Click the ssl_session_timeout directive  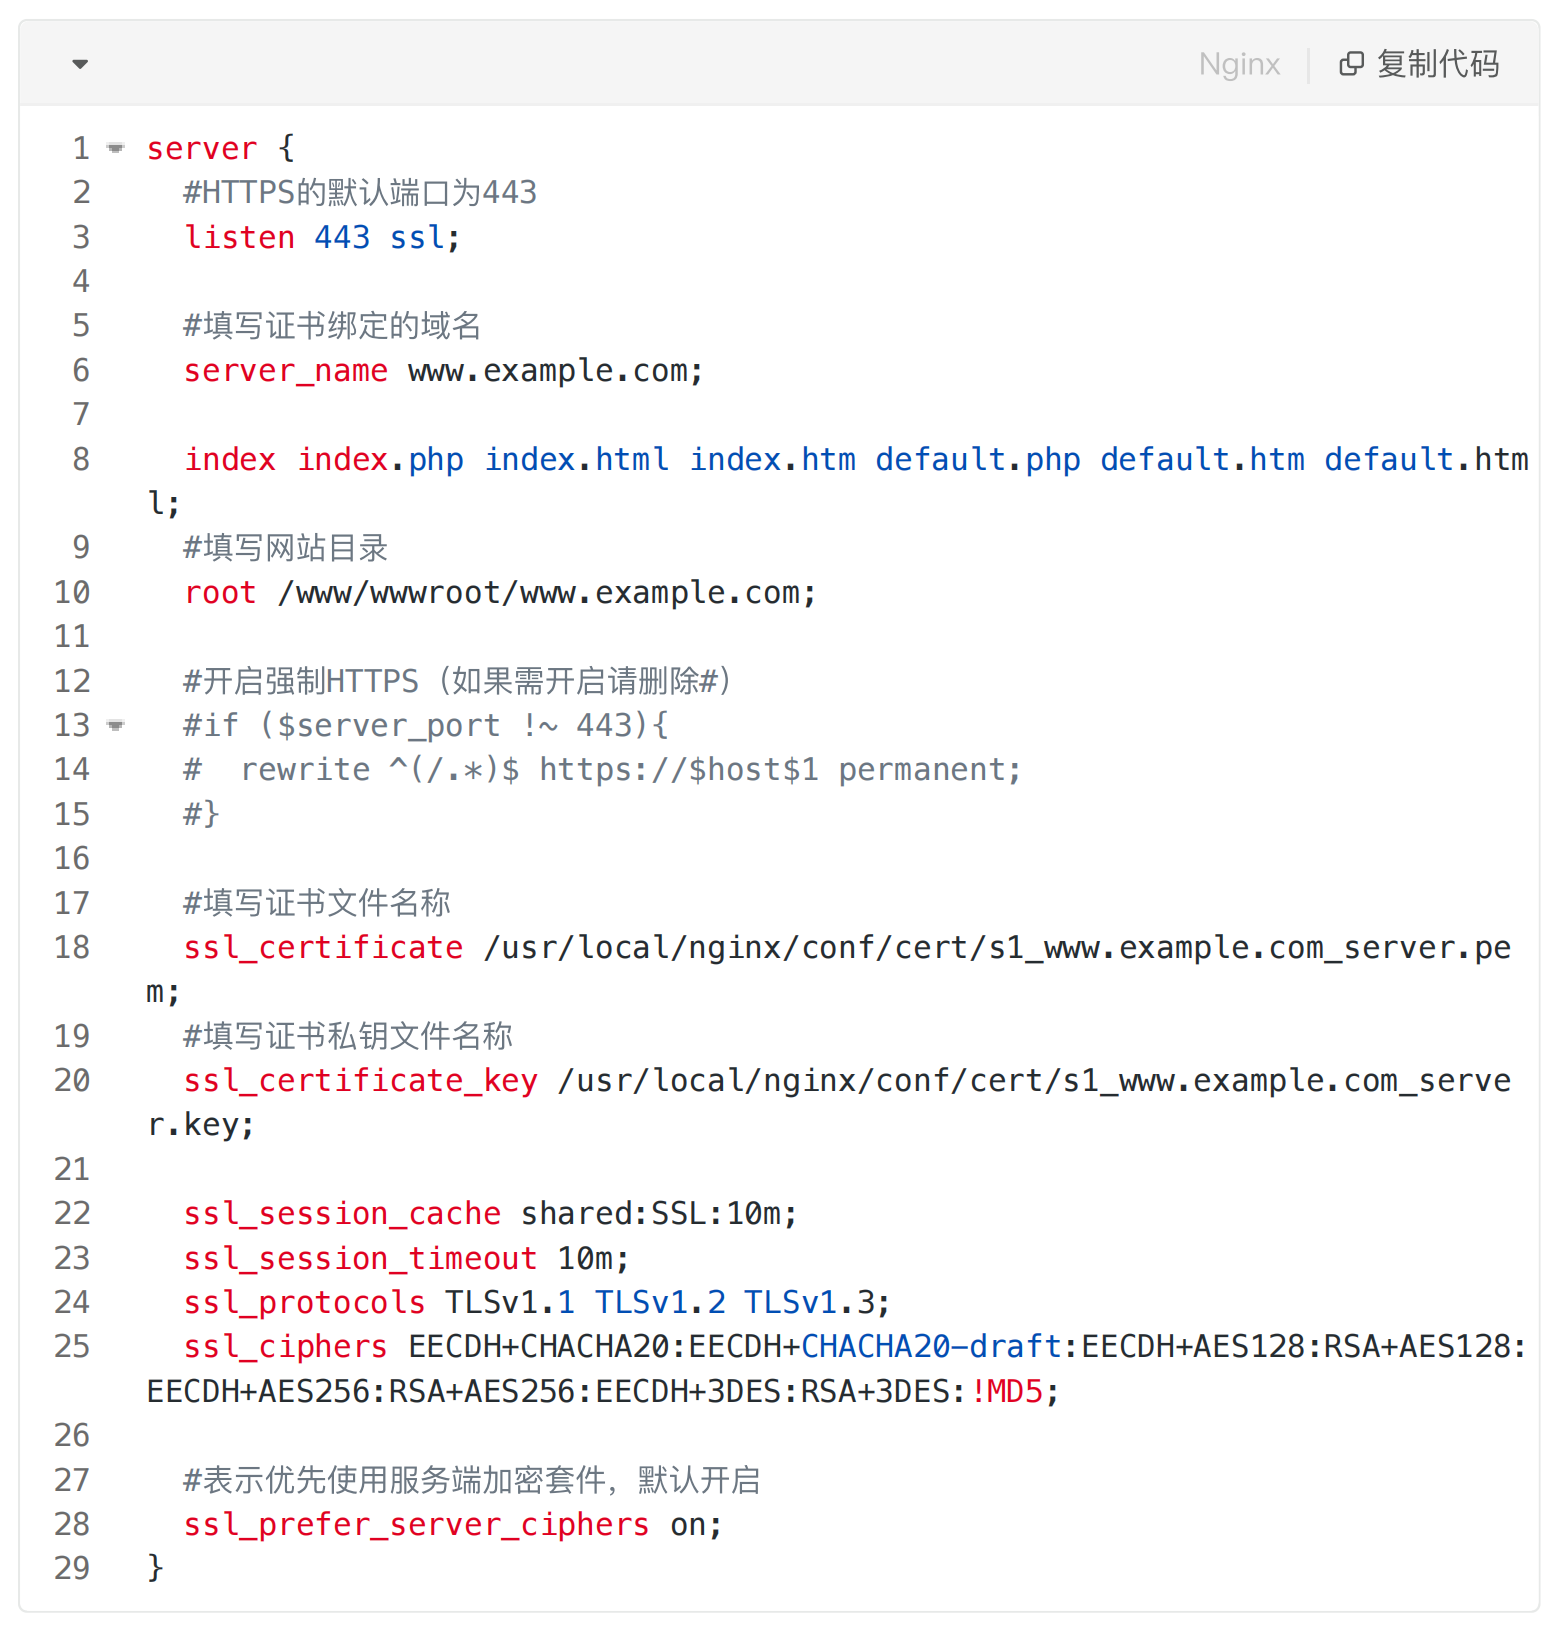(x=360, y=1258)
